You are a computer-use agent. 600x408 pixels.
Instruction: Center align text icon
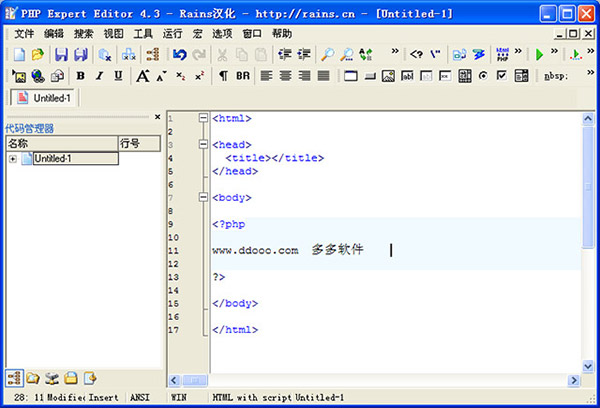[x=285, y=76]
